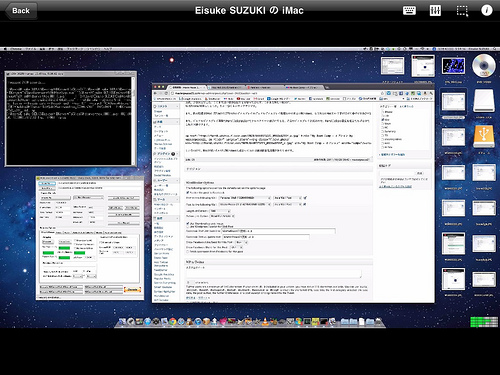500x375 pixels.
Task: Open the on-screen keyboard icon
Action: pyautogui.click(x=409, y=11)
